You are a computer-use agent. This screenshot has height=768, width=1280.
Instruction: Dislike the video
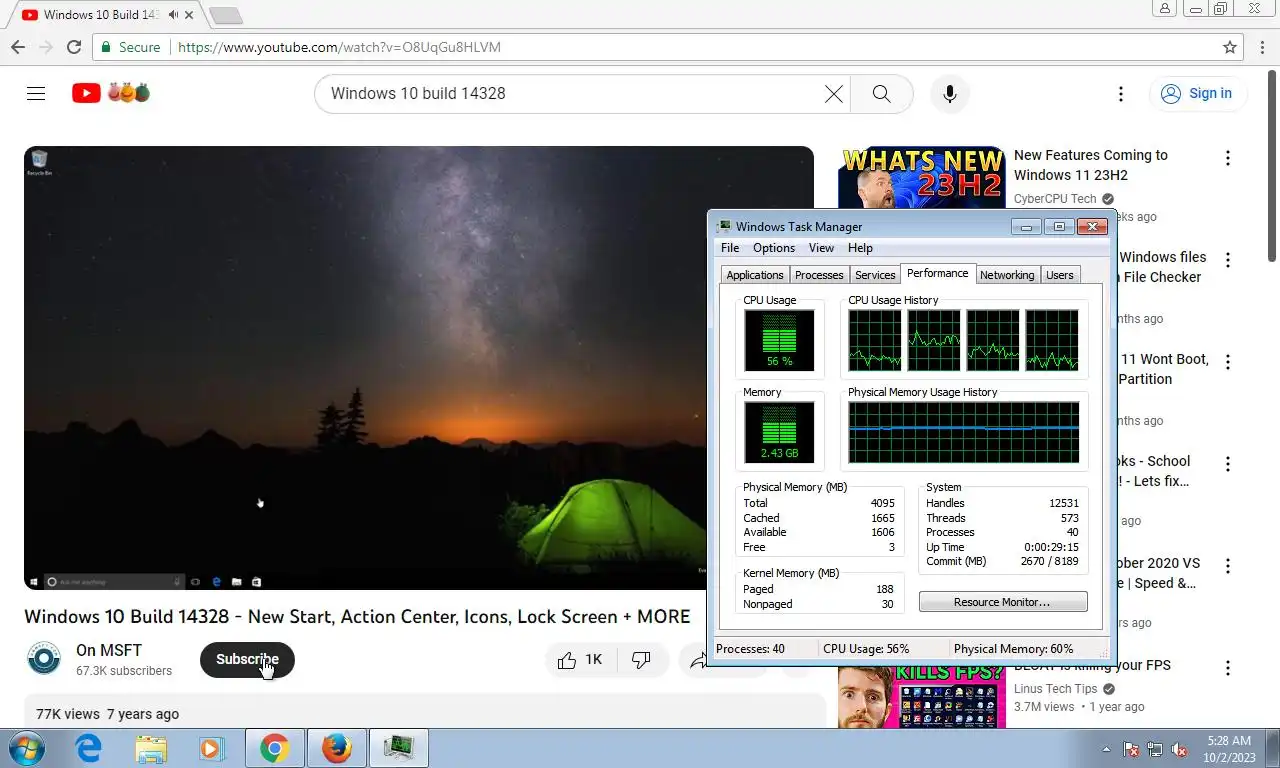[642, 660]
